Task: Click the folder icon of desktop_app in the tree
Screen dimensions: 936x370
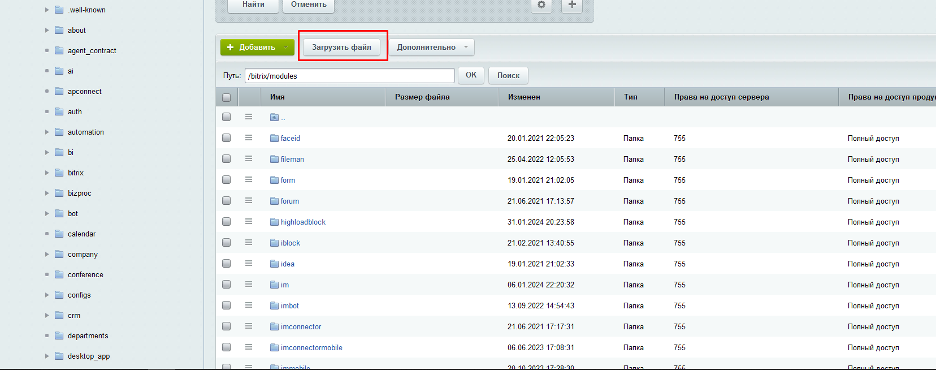Action: (x=58, y=356)
